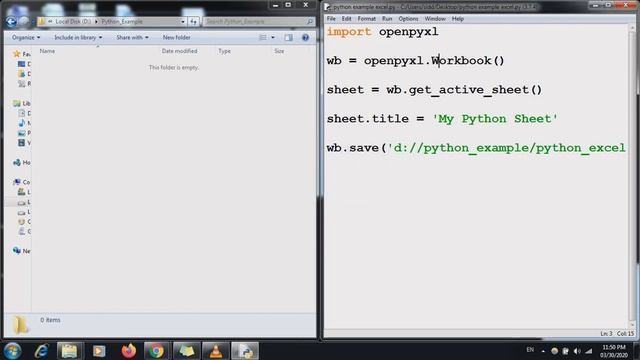
Task: Click the change view icon in Explorer
Action: [262, 38]
